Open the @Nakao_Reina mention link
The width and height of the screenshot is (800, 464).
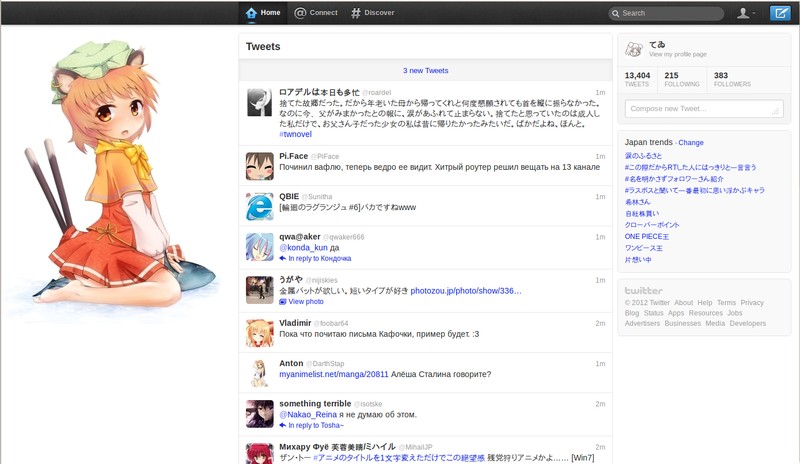[x=308, y=414]
